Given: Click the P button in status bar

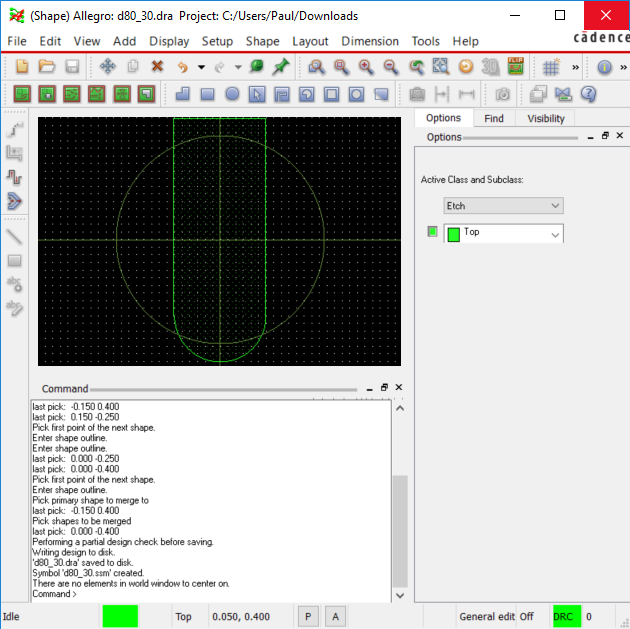Looking at the screenshot, I should [x=308, y=617].
